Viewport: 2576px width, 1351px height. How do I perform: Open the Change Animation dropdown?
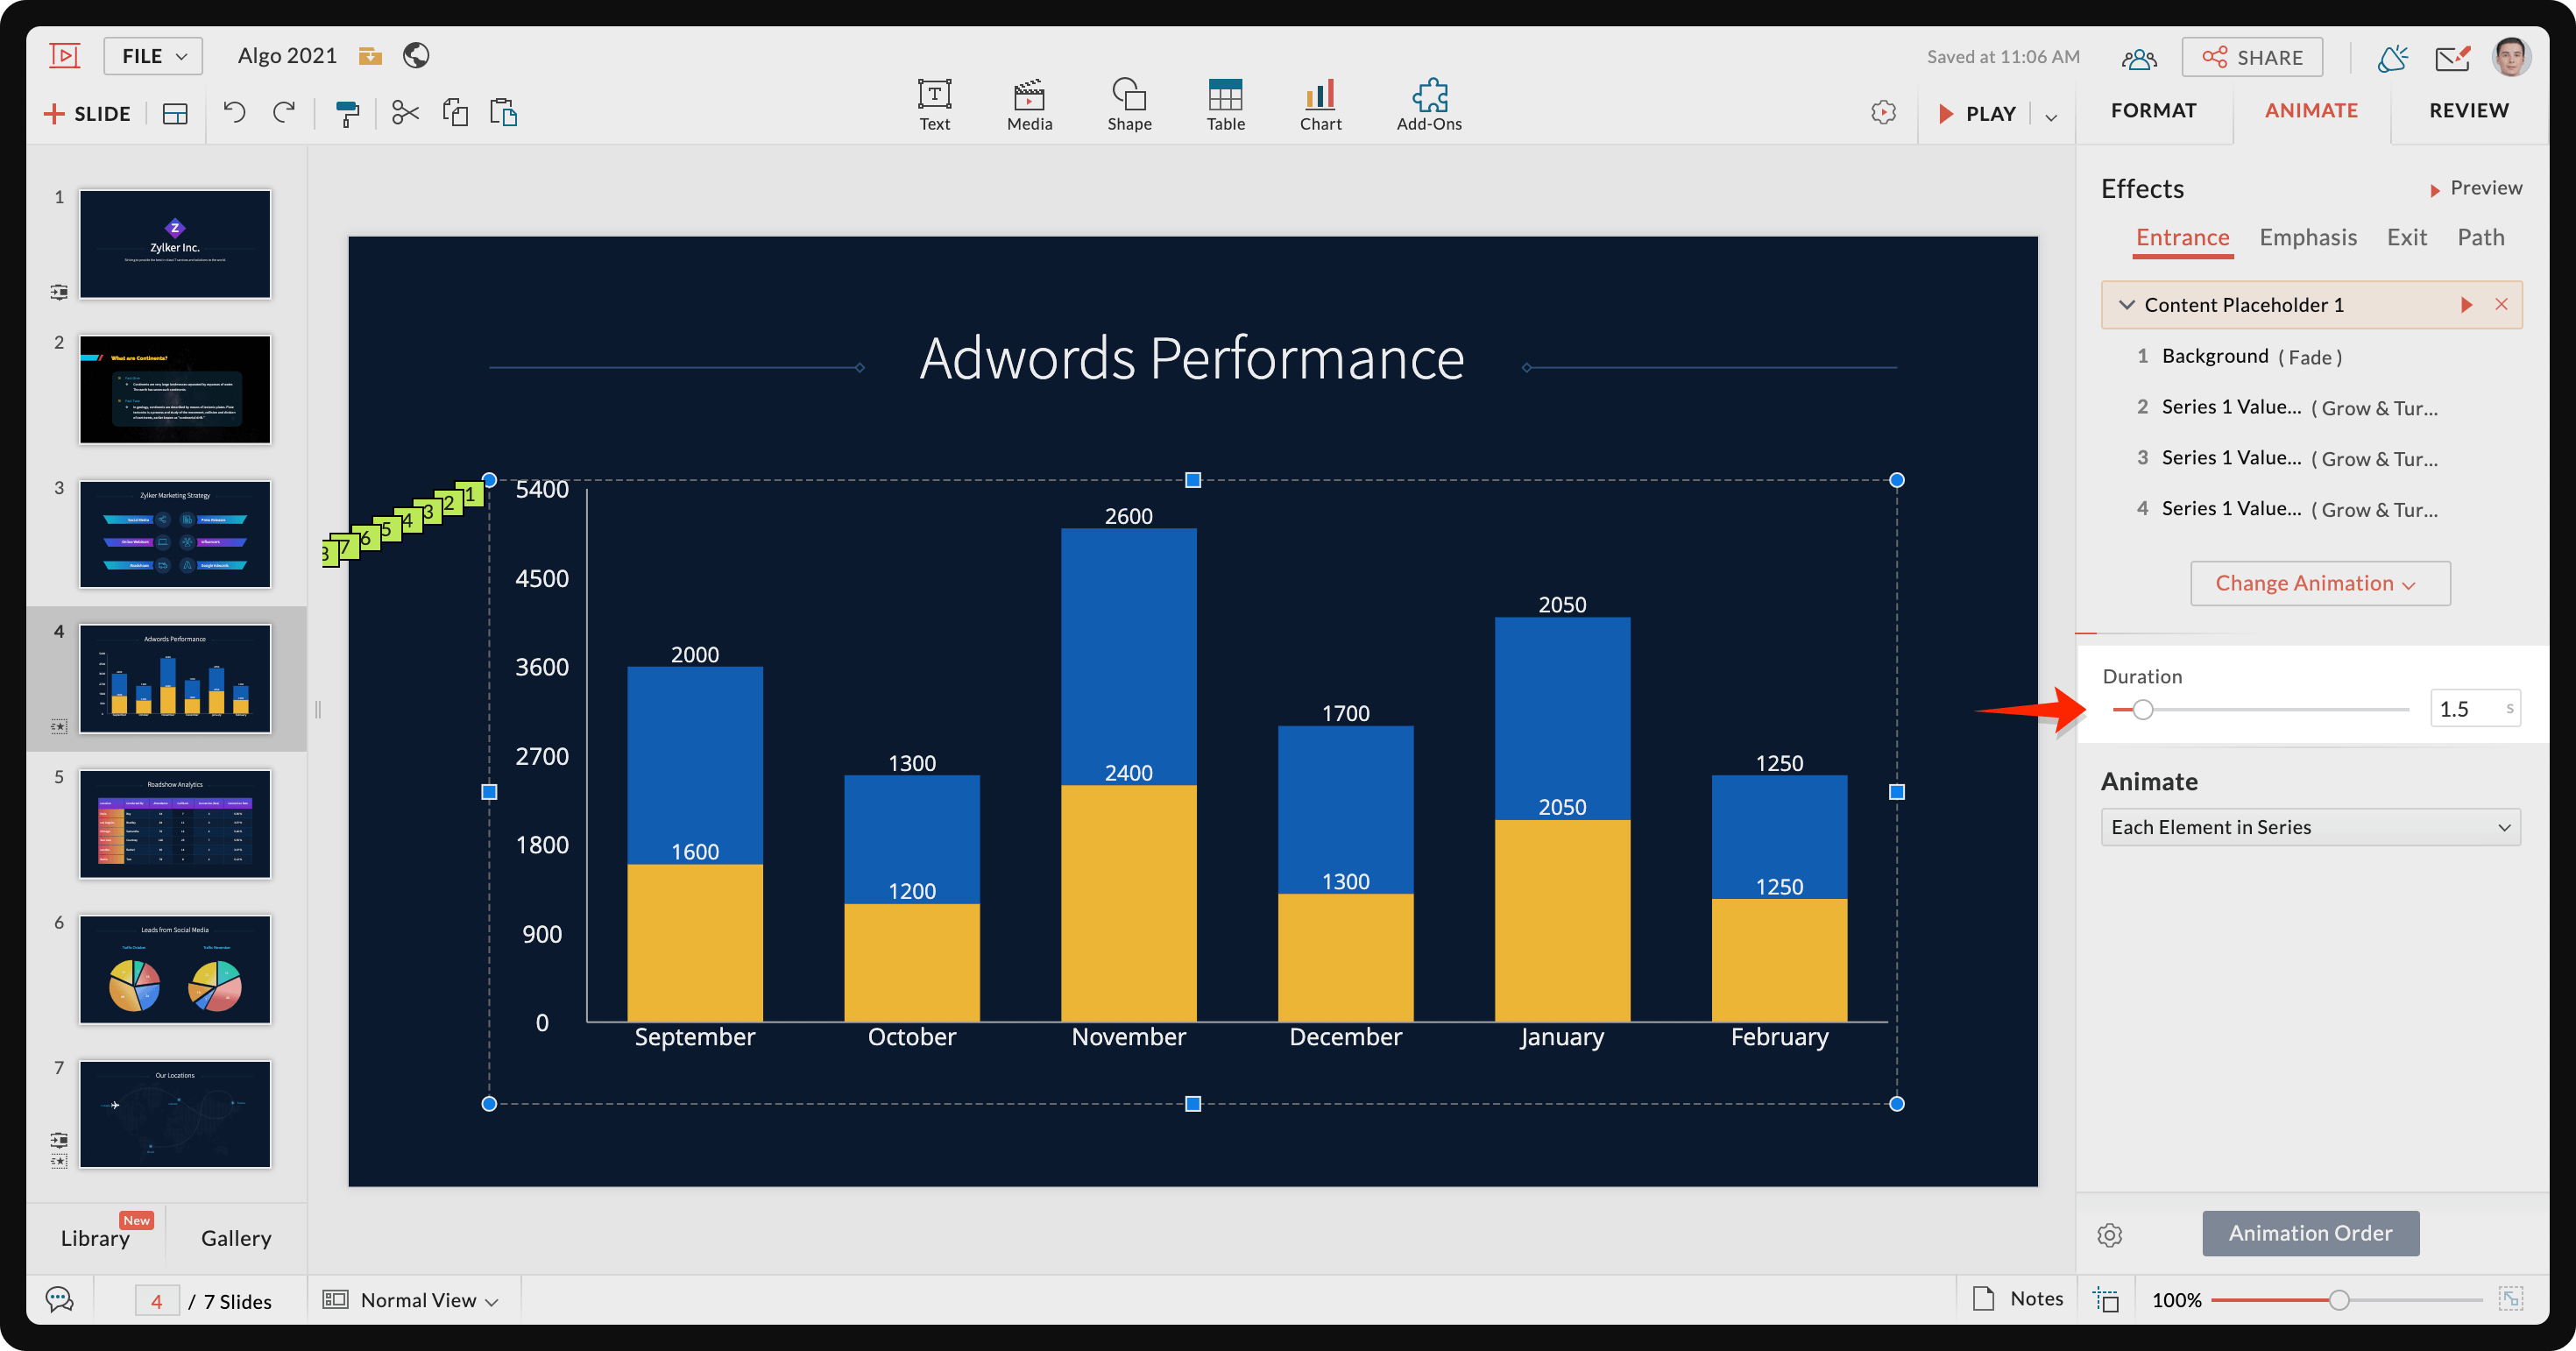2309,583
